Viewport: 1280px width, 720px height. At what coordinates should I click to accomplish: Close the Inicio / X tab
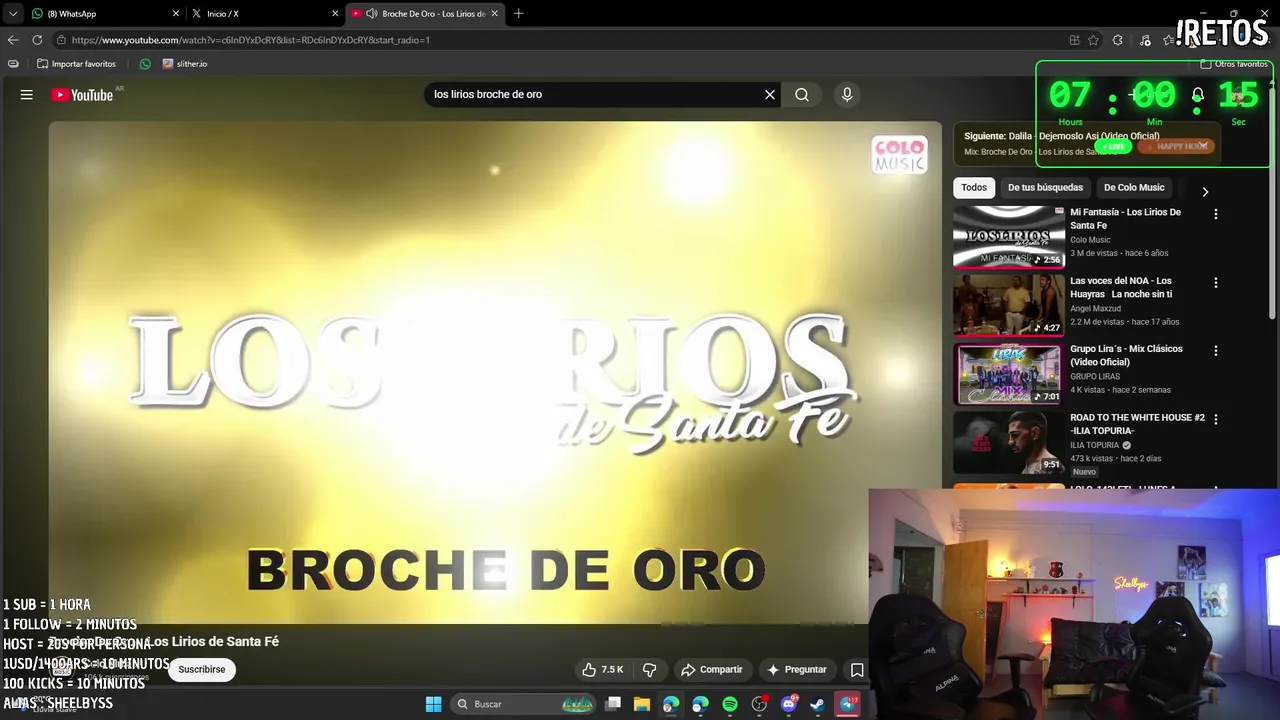[x=335, y=14]
